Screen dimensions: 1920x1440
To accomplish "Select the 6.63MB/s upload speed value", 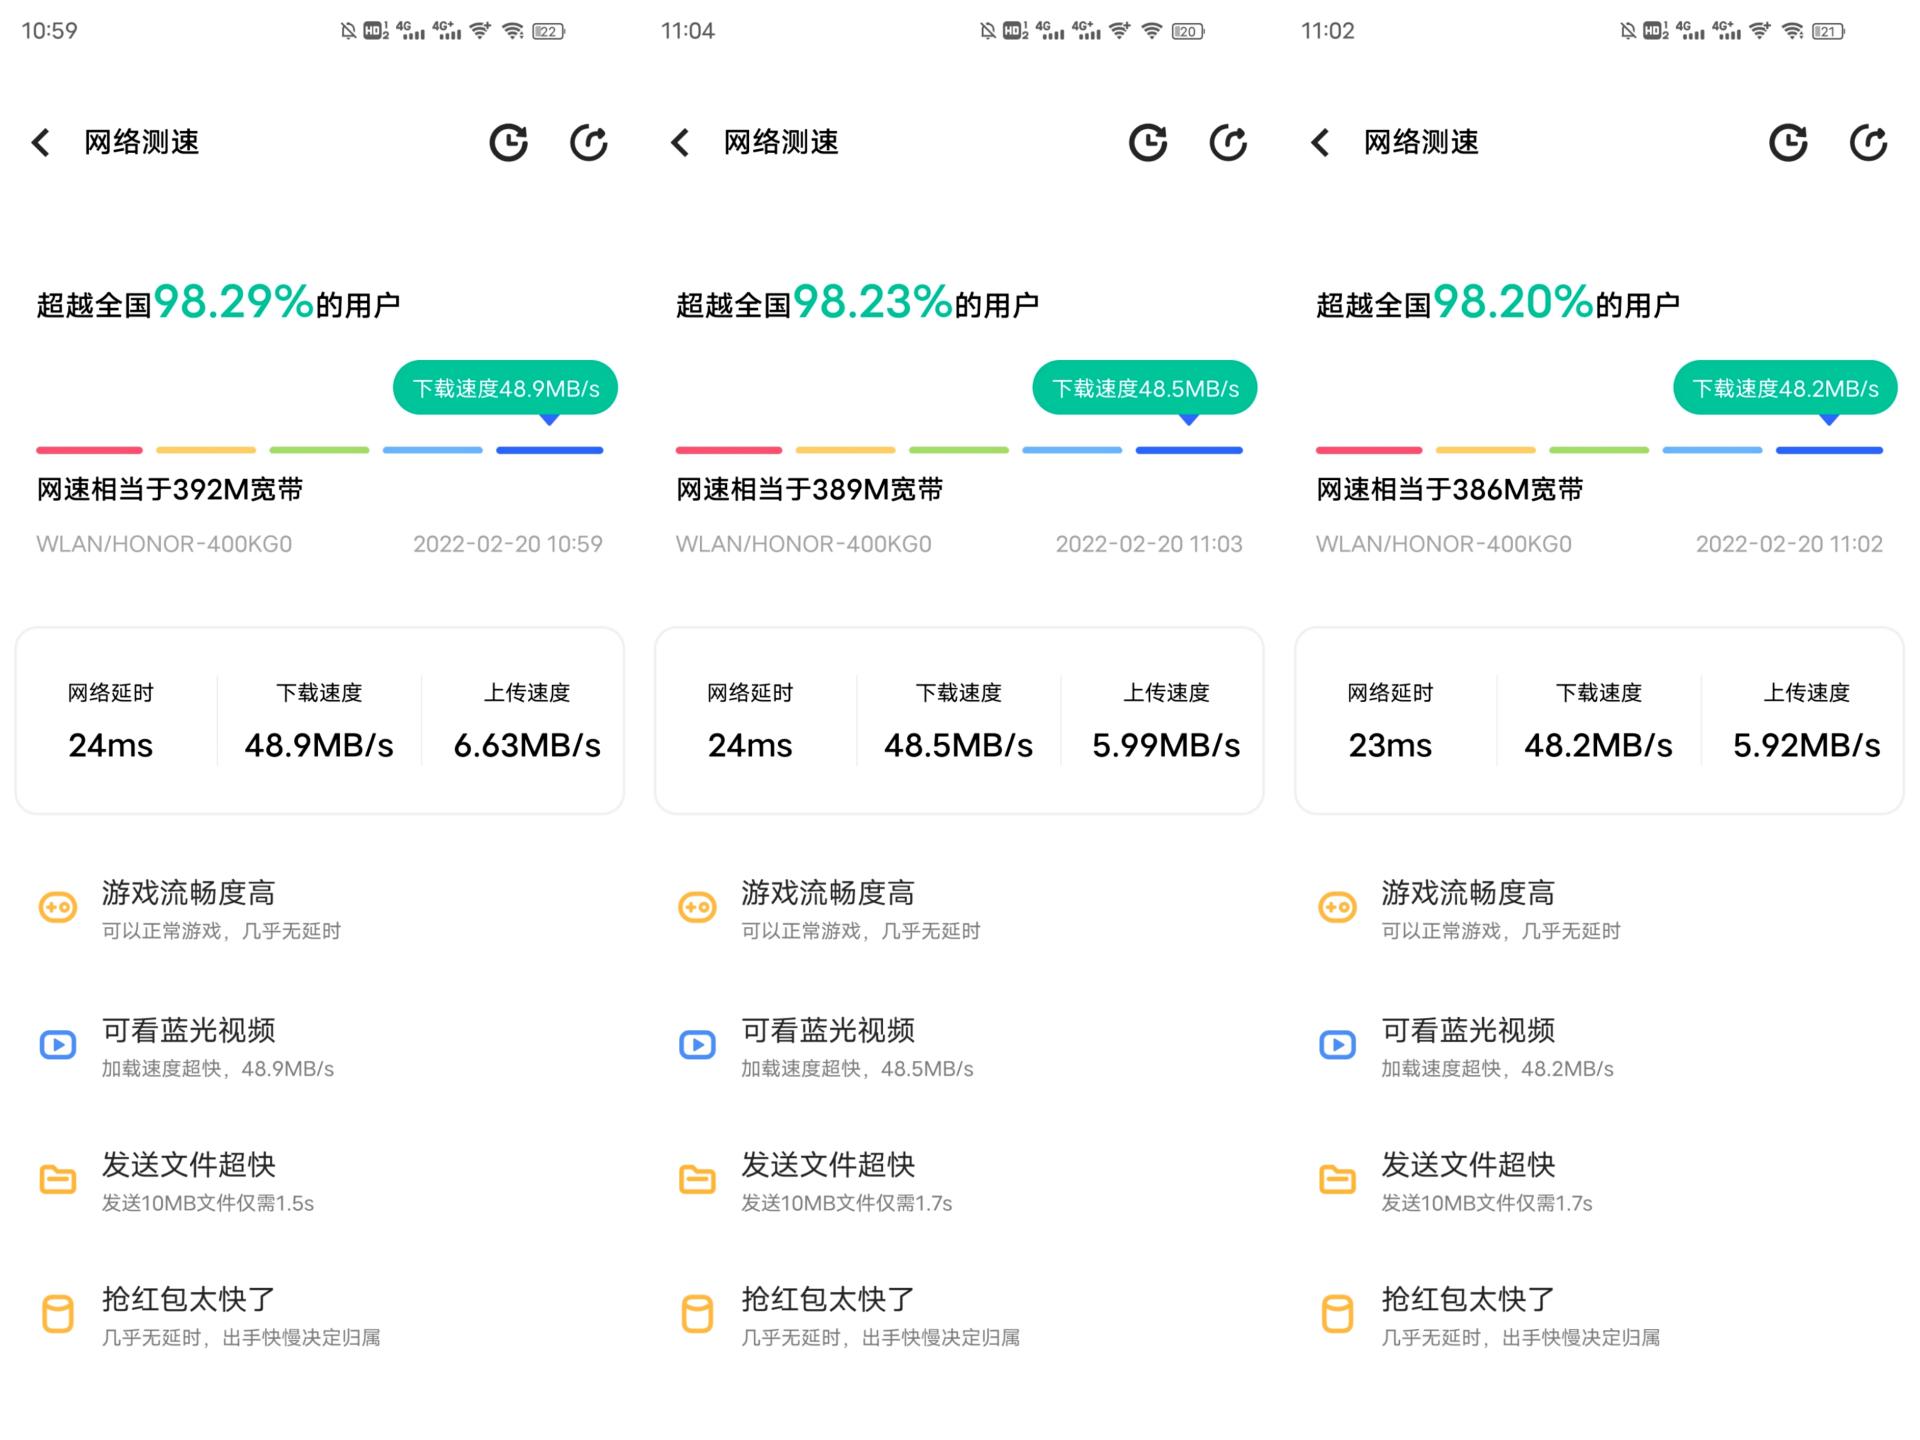I will [x=527, y=745].
